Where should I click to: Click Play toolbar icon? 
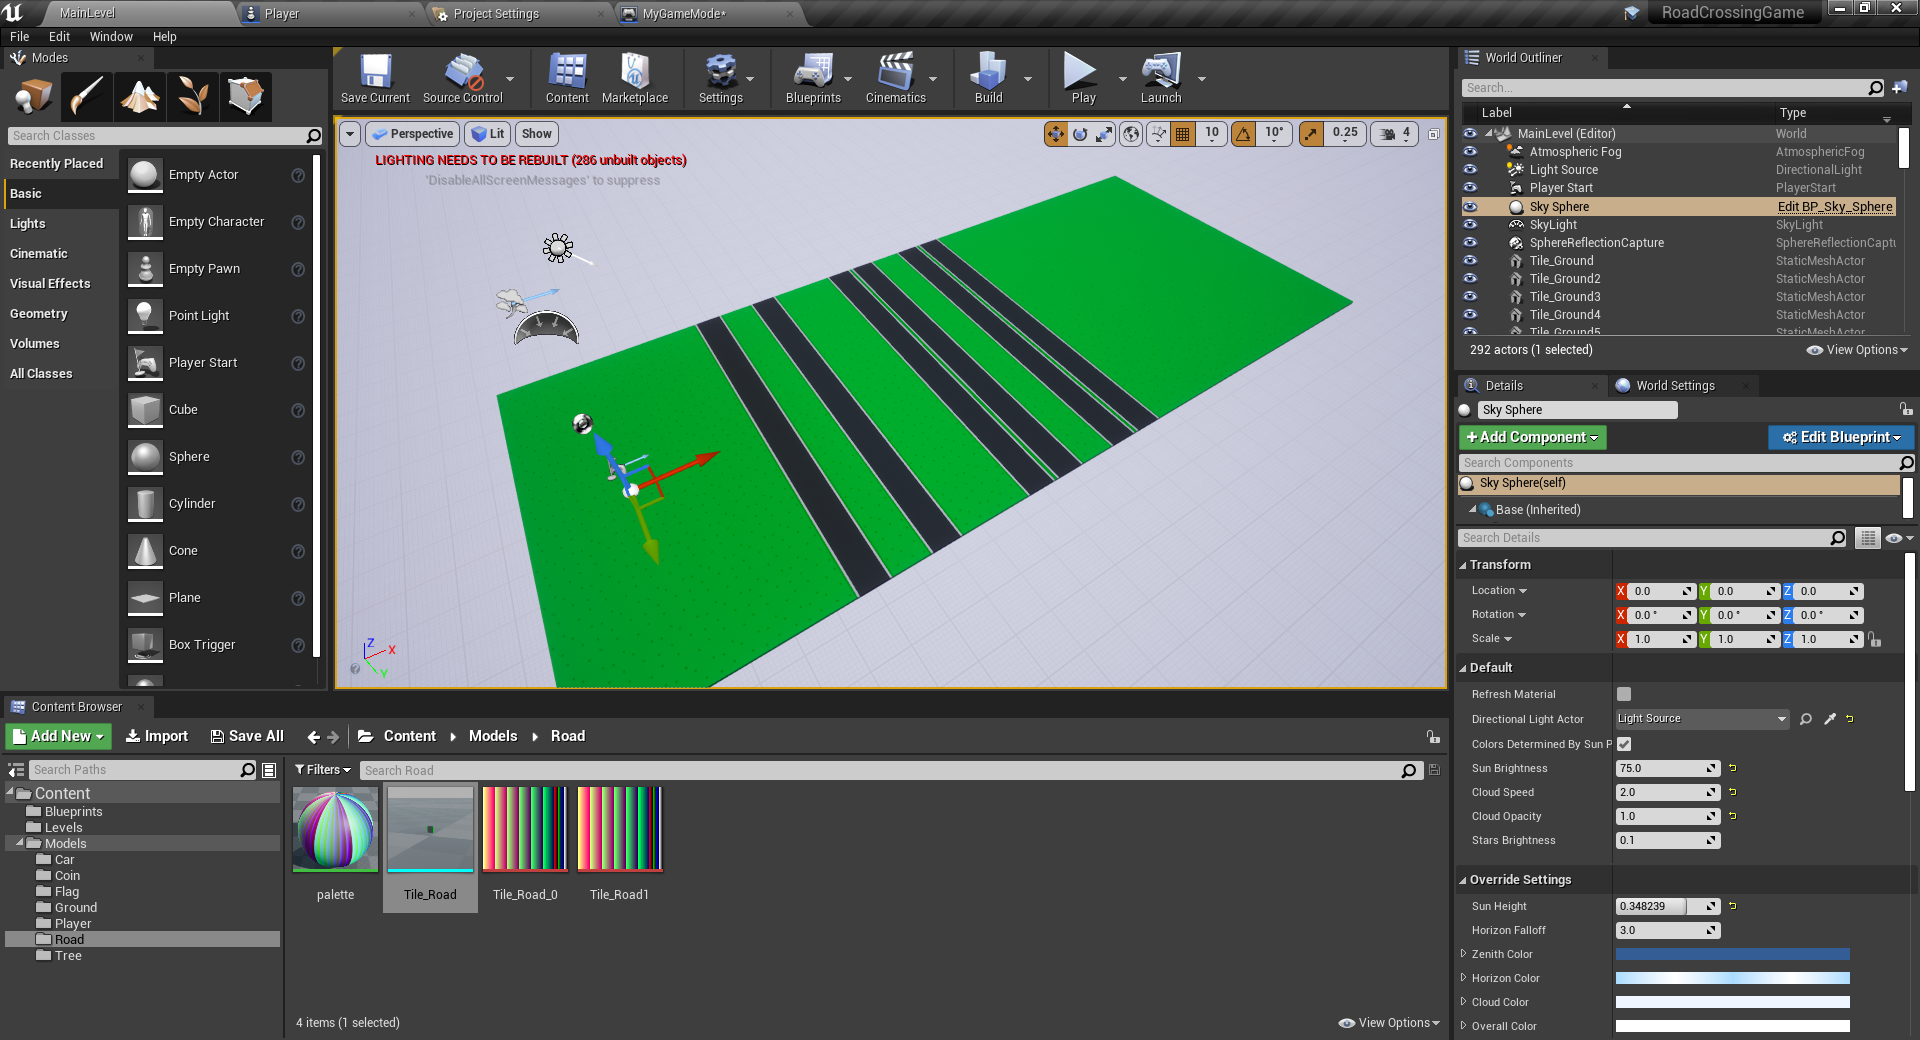click(1083, 78)
